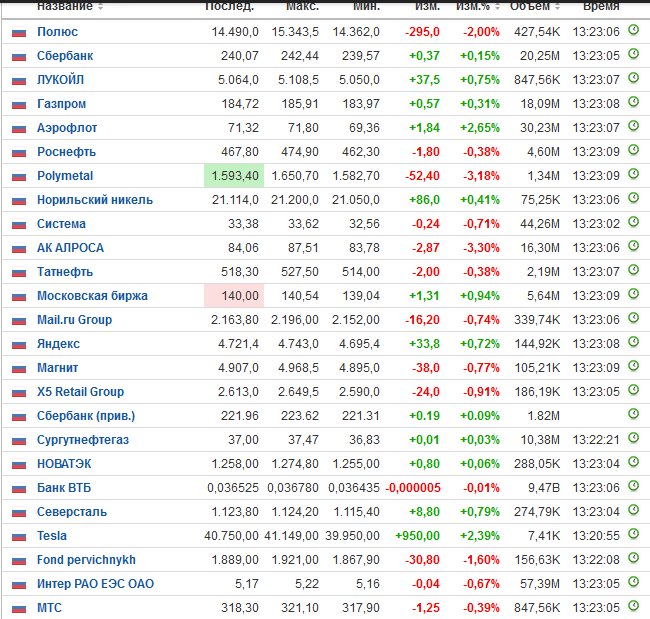
Task: Open the Сбербанк stock link
Action: click(x=65, y=56)
